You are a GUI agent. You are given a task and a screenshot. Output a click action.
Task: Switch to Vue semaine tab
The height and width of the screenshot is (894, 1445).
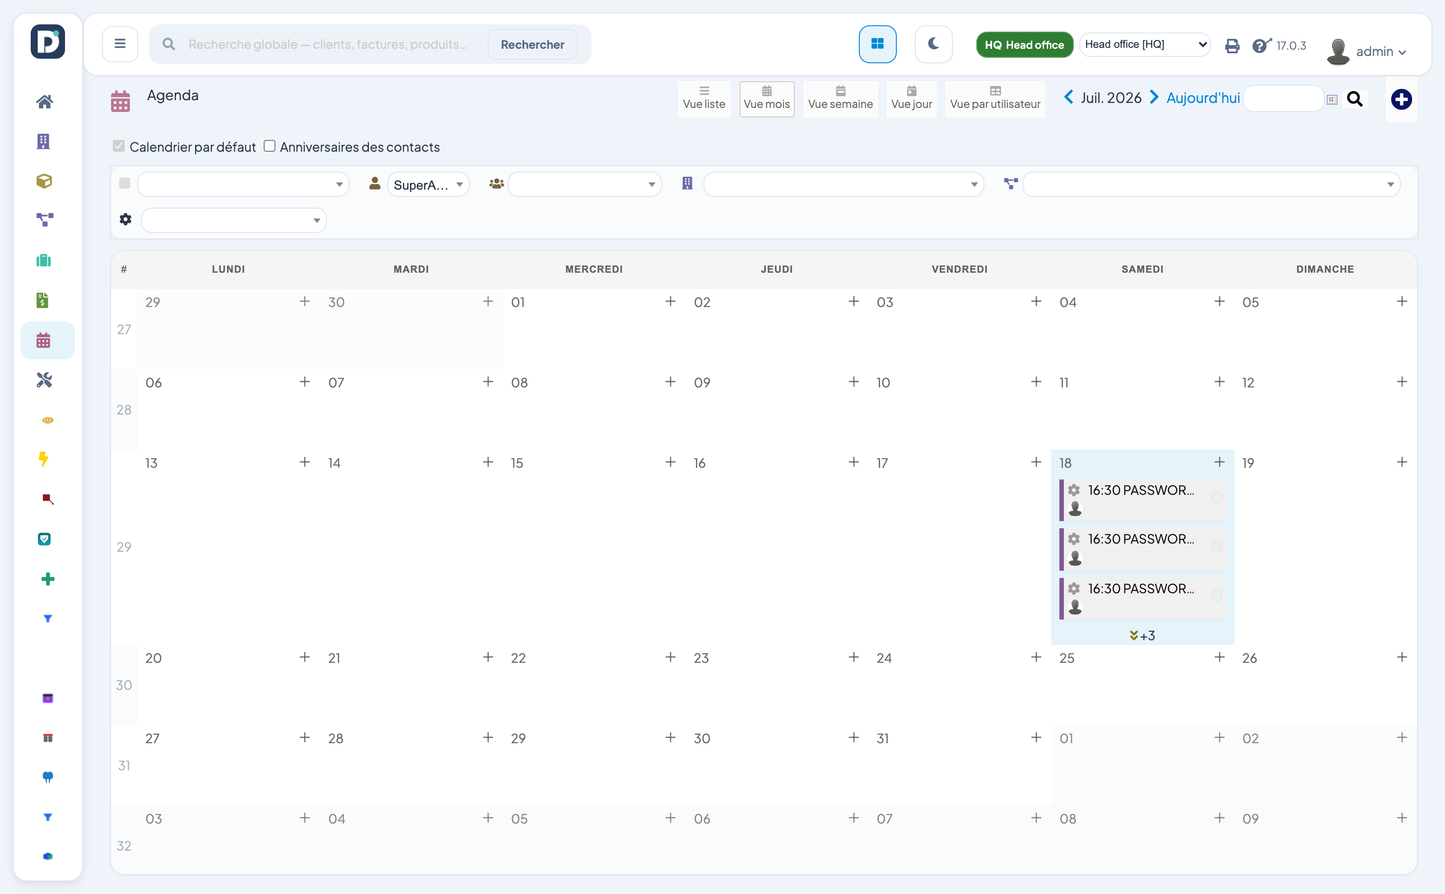coord(840,99)
